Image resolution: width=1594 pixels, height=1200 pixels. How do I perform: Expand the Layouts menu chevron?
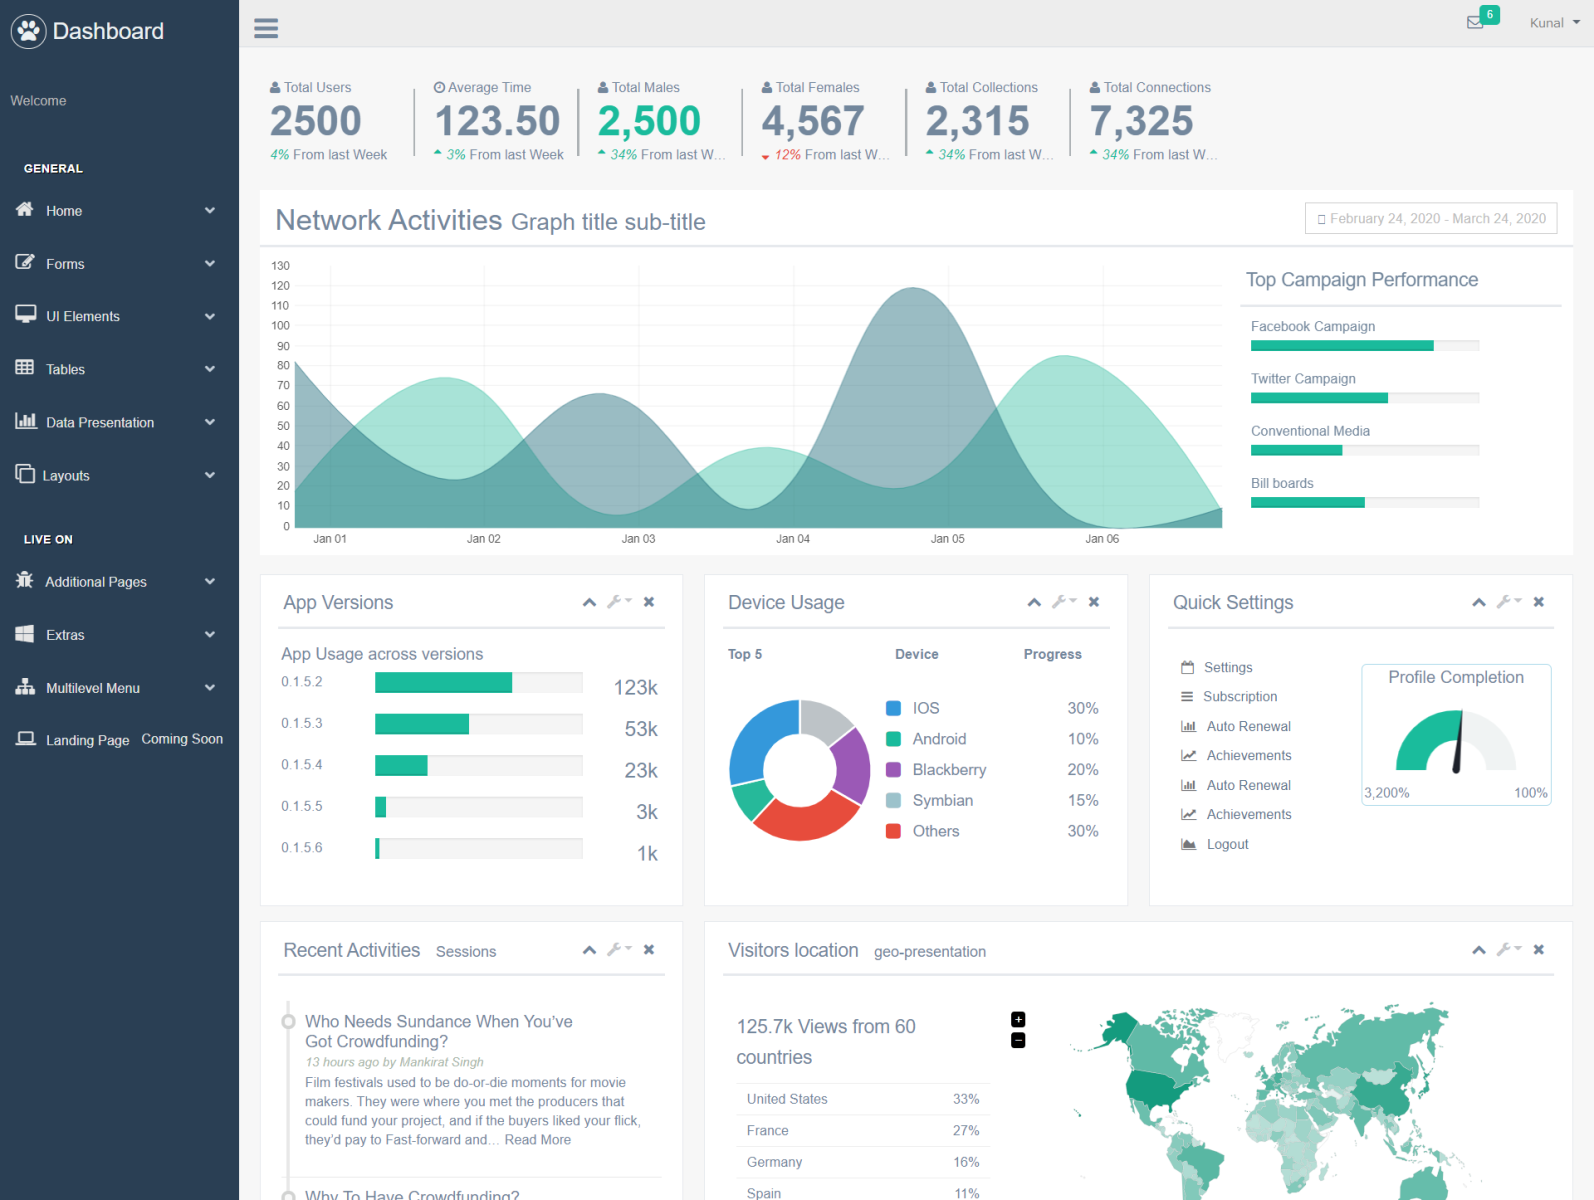210,475
